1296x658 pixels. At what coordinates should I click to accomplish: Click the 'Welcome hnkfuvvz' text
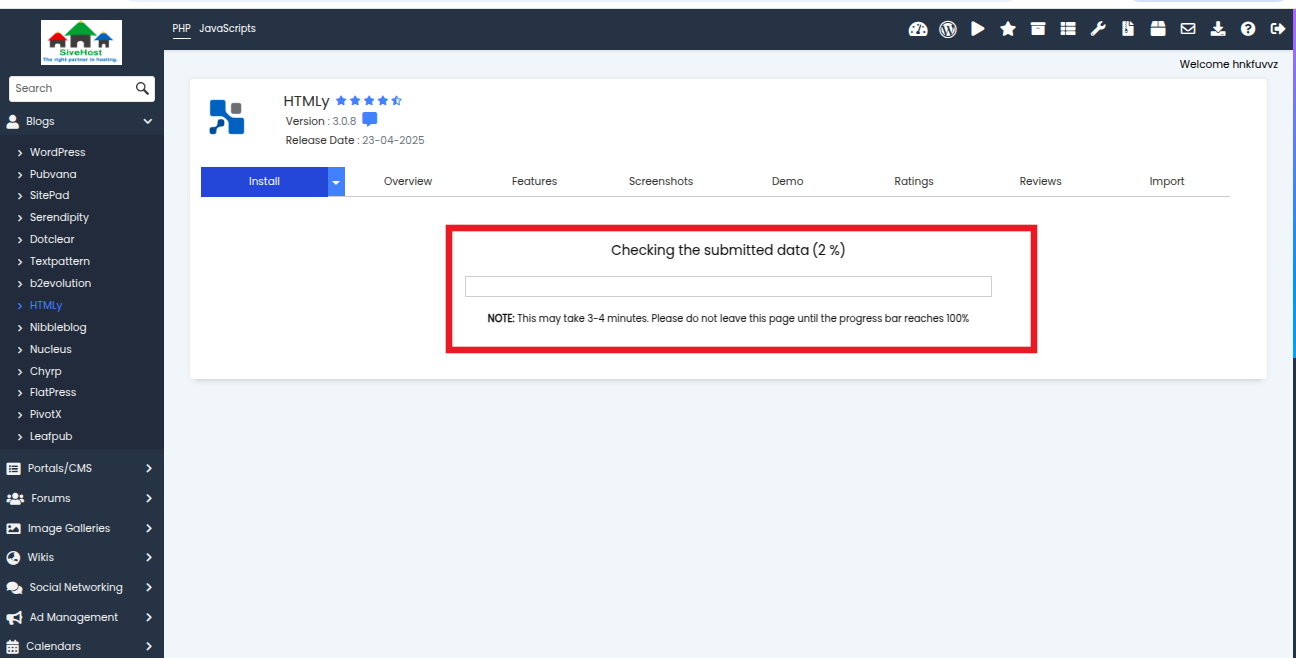(1228, 64)
